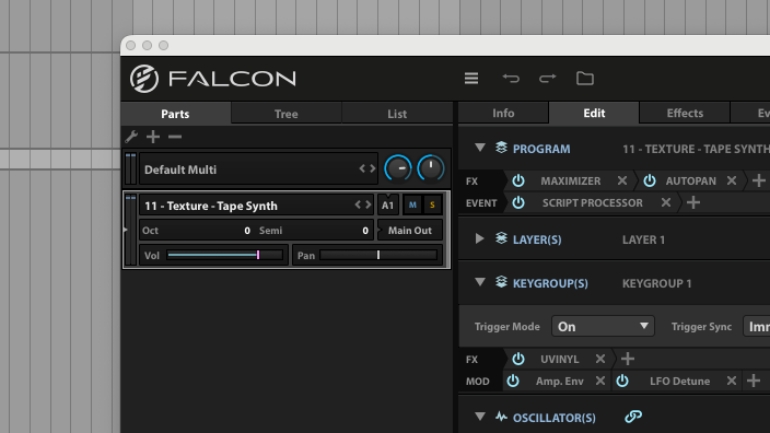770x433 pixels.
Task: Select the Amp. Env modulator
Action: tap(559, 380)
